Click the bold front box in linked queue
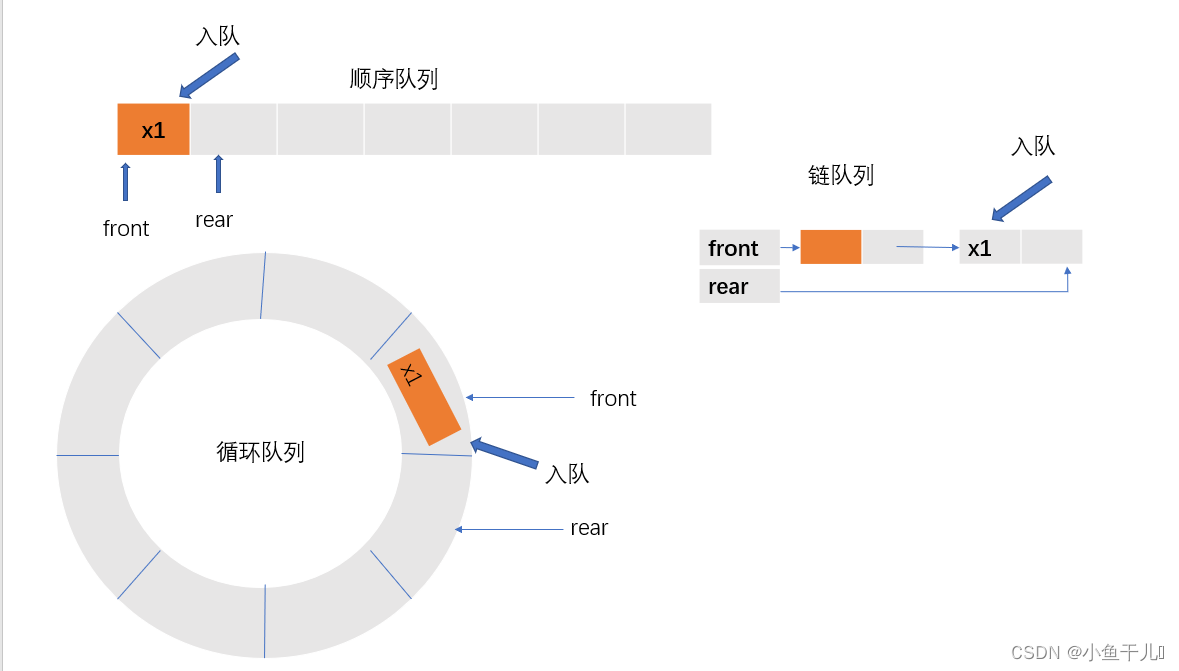The height and width of the screenshot is (671, 1179). 739,248
